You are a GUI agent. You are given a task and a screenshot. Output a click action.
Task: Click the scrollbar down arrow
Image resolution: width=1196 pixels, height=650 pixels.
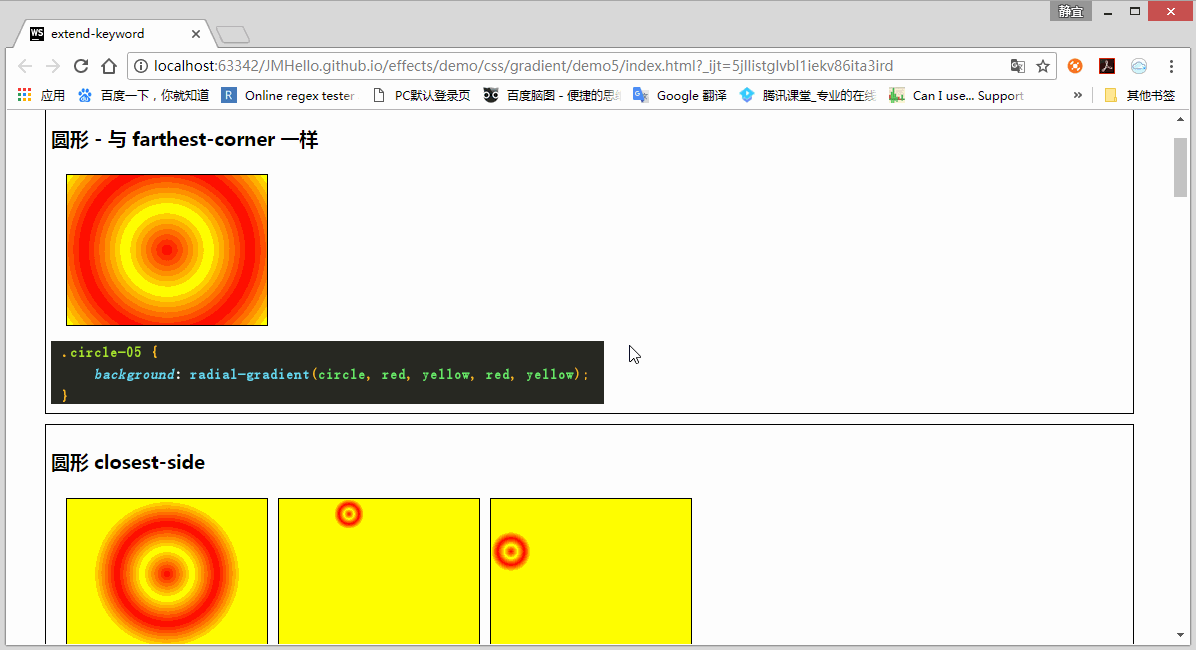[1181, 635]
